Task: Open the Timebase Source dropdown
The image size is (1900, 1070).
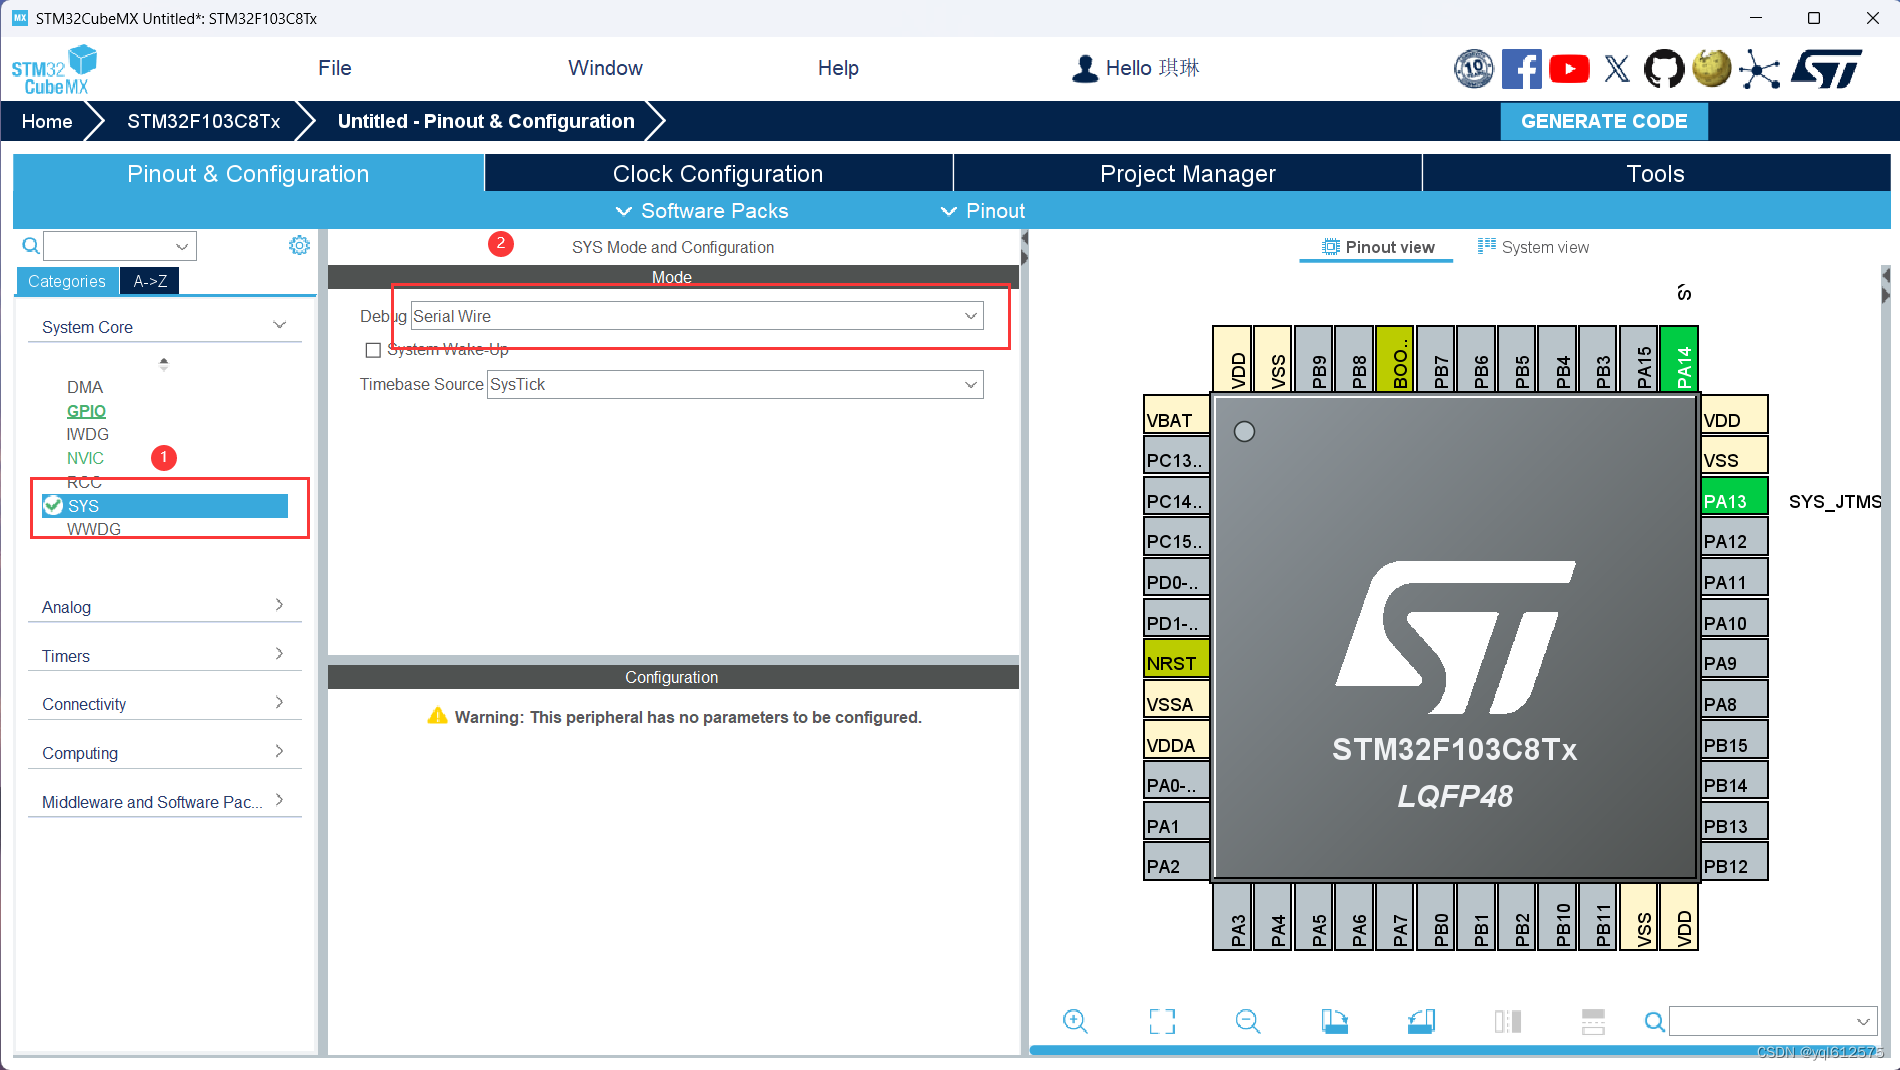Action: click(735, 385)
